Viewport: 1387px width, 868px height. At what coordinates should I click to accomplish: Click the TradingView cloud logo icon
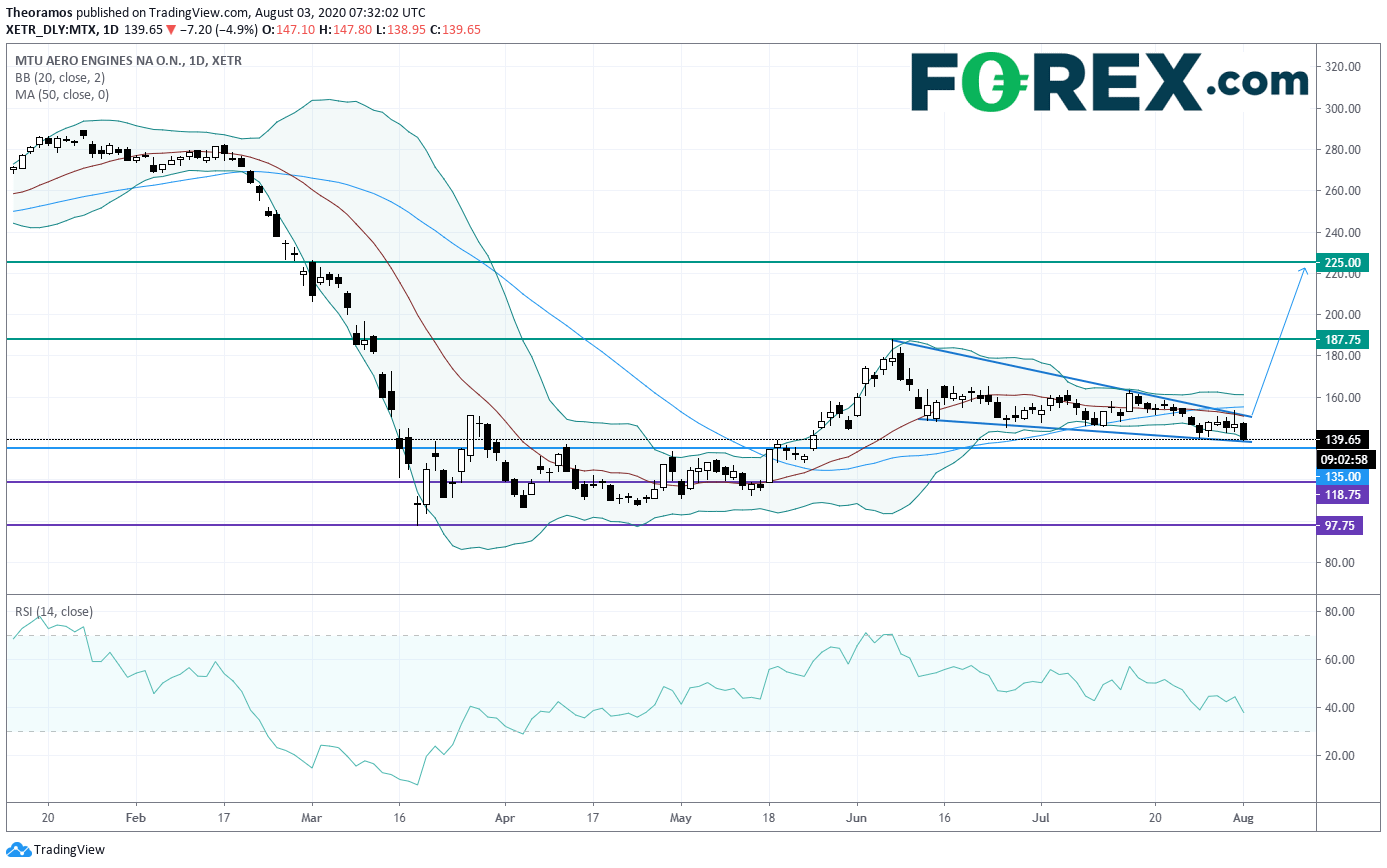pos(18,851)
